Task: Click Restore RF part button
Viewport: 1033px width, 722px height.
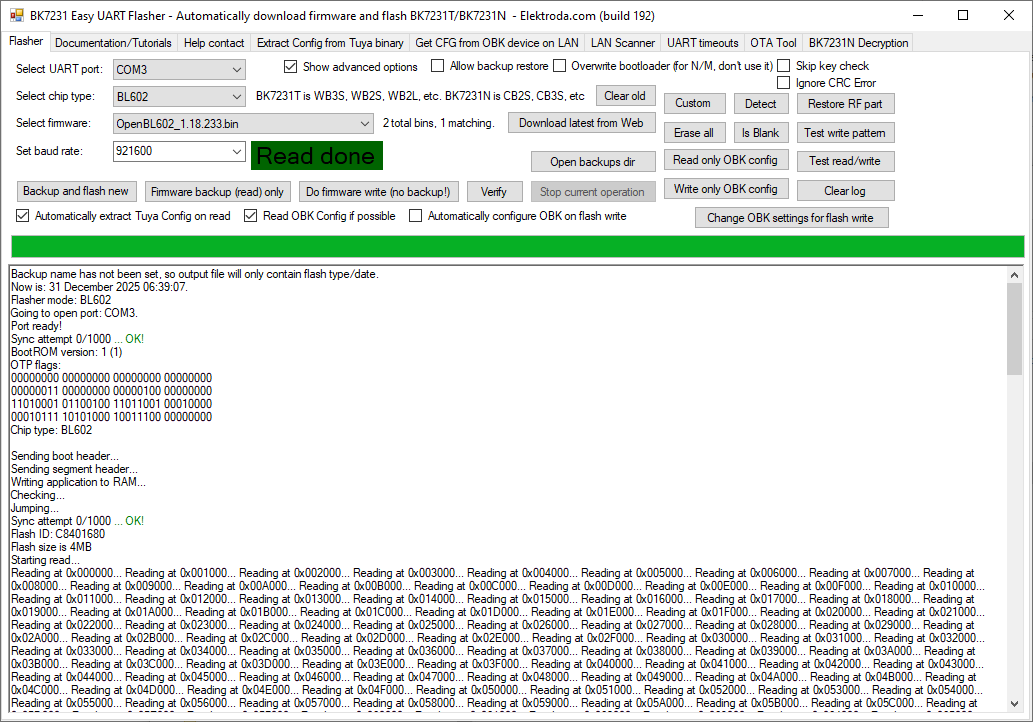Action: [x=845, y=104]
